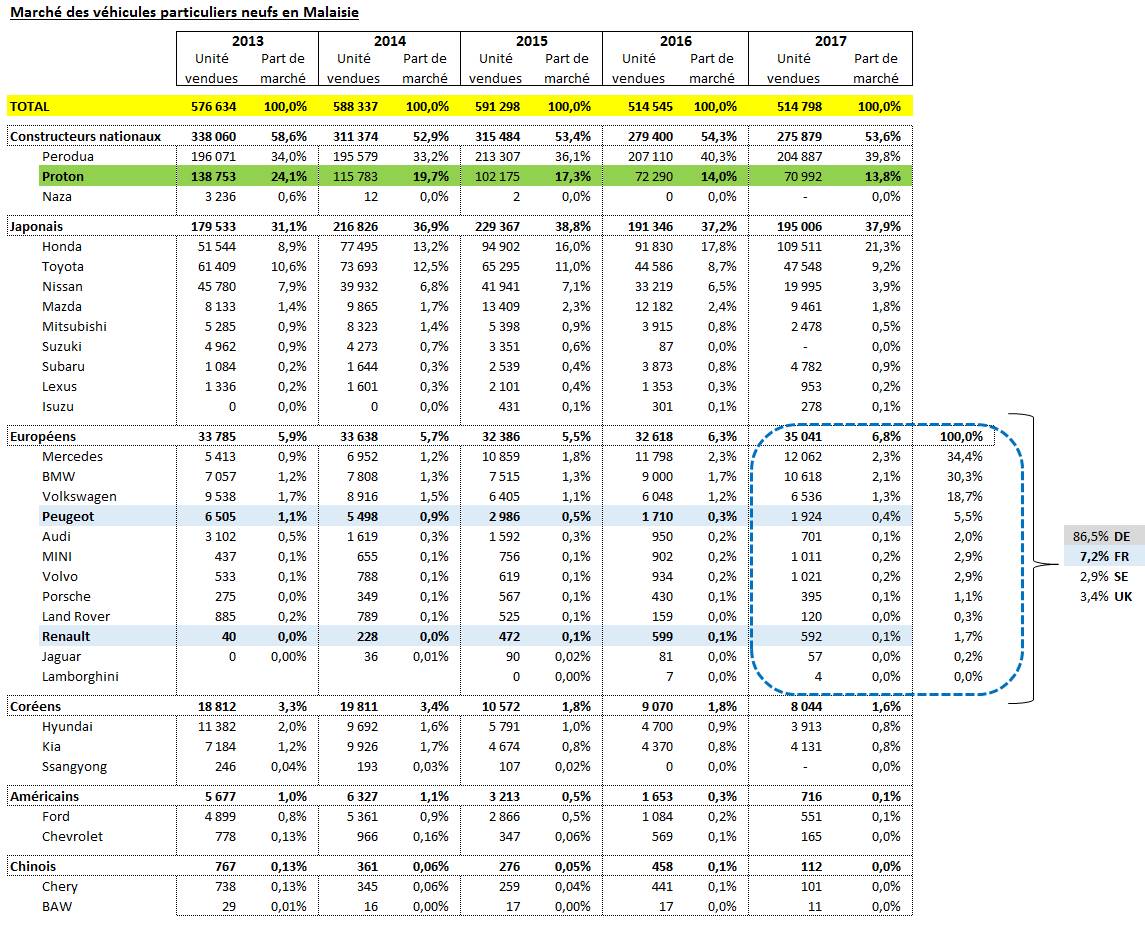Click the BMW row label
Screen dimensions: 1145x926
coord(58,477)
